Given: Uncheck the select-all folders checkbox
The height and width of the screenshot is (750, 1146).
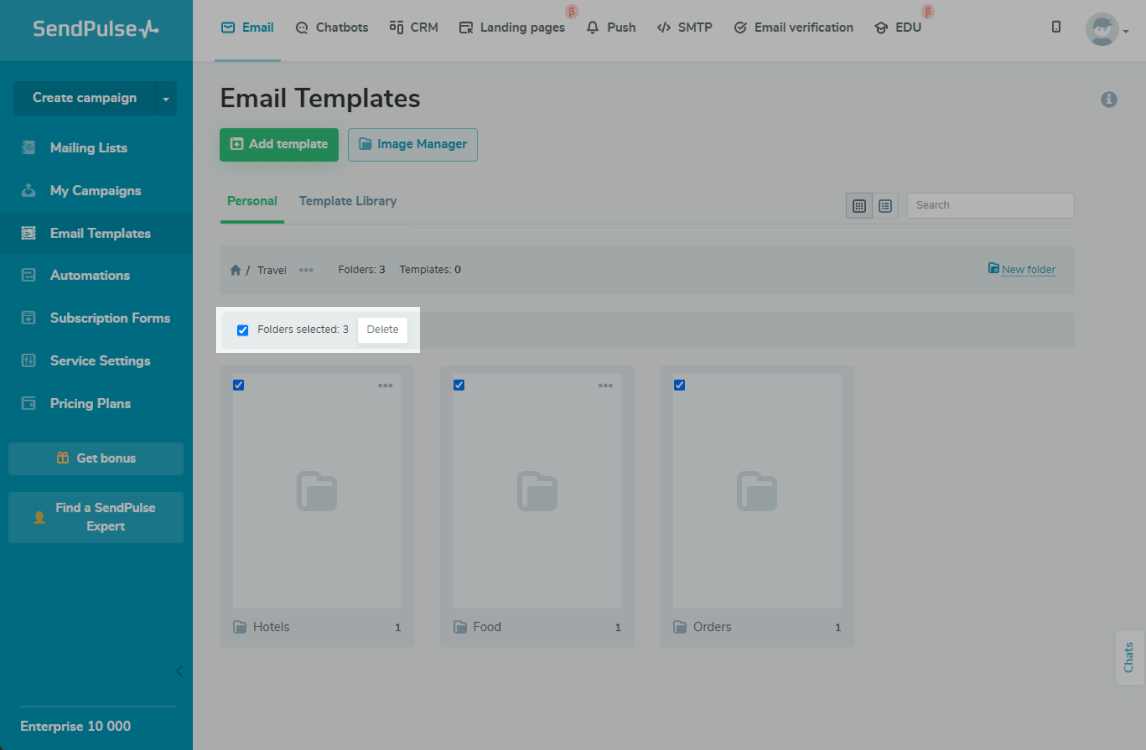Looking at the screenshot, I should click(243, 330).
